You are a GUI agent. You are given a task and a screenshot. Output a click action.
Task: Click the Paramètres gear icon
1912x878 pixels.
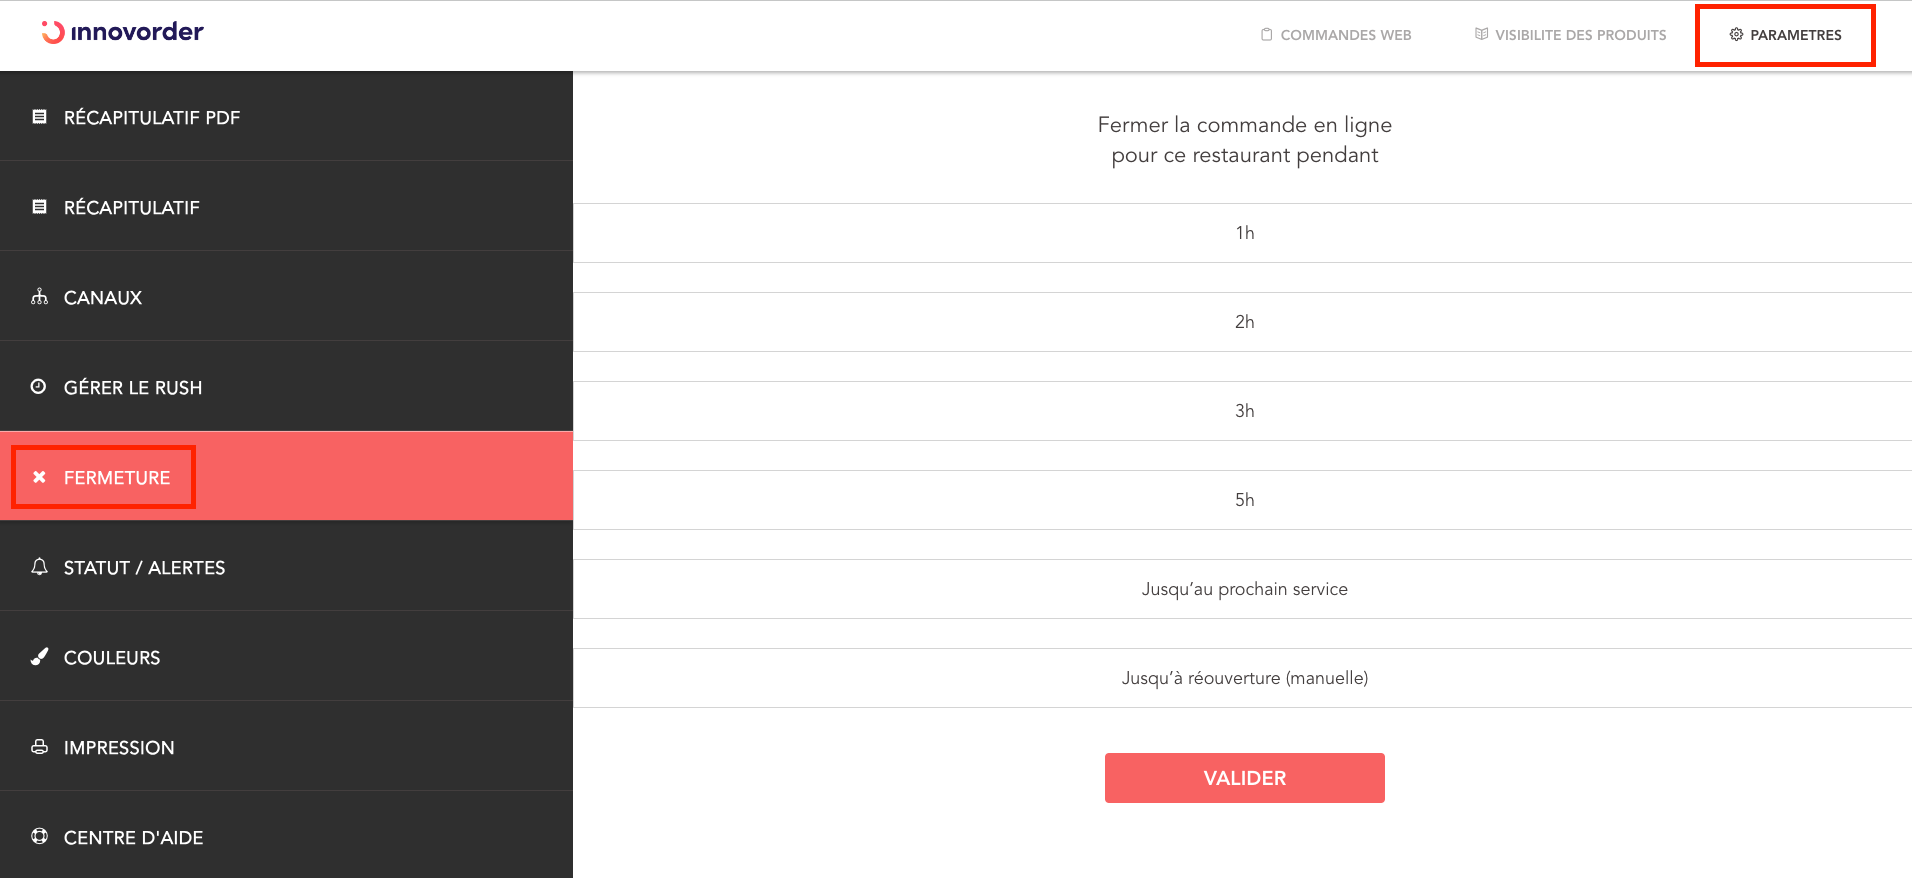1736,35
